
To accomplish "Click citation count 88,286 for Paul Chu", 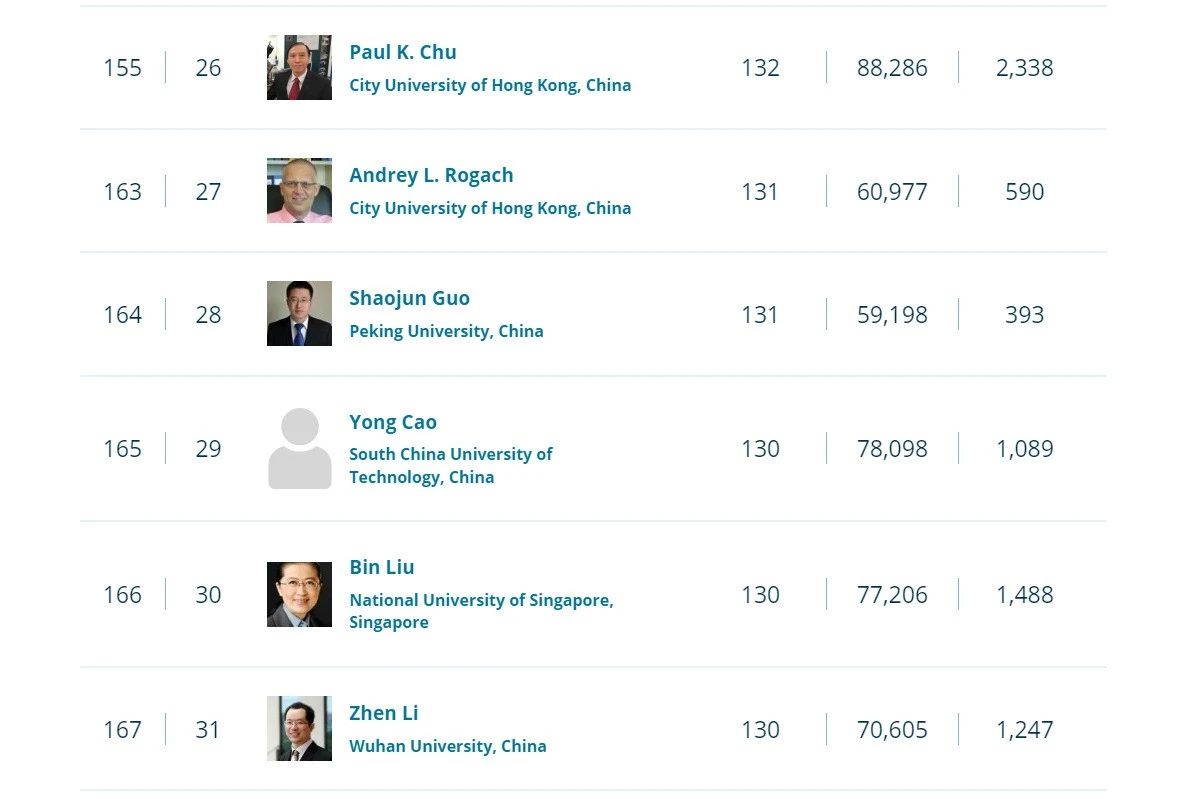I will pyautogui.click(x=892, y=68).
